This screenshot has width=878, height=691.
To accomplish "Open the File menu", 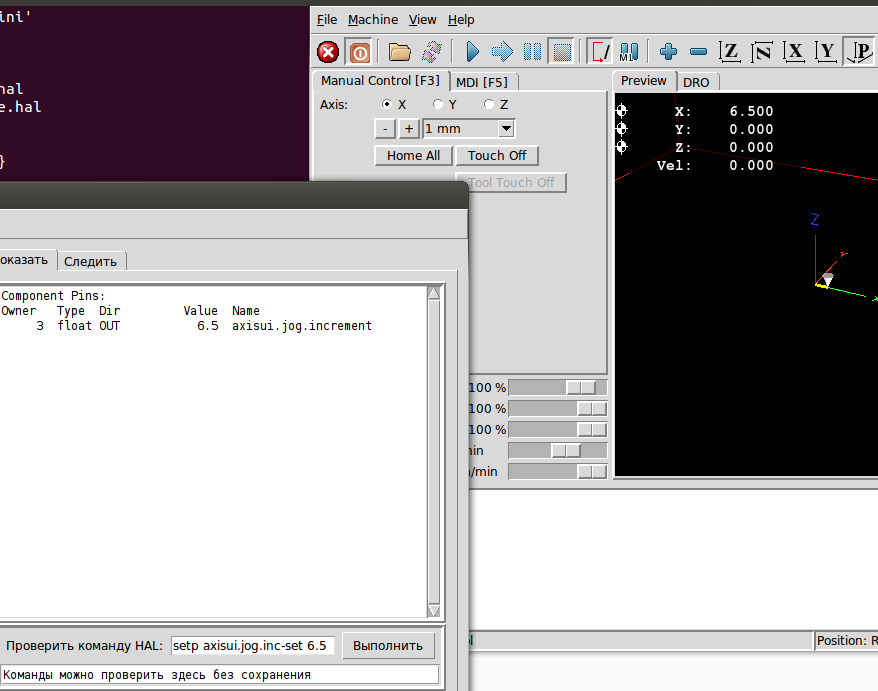I will (x=327, y=20).
